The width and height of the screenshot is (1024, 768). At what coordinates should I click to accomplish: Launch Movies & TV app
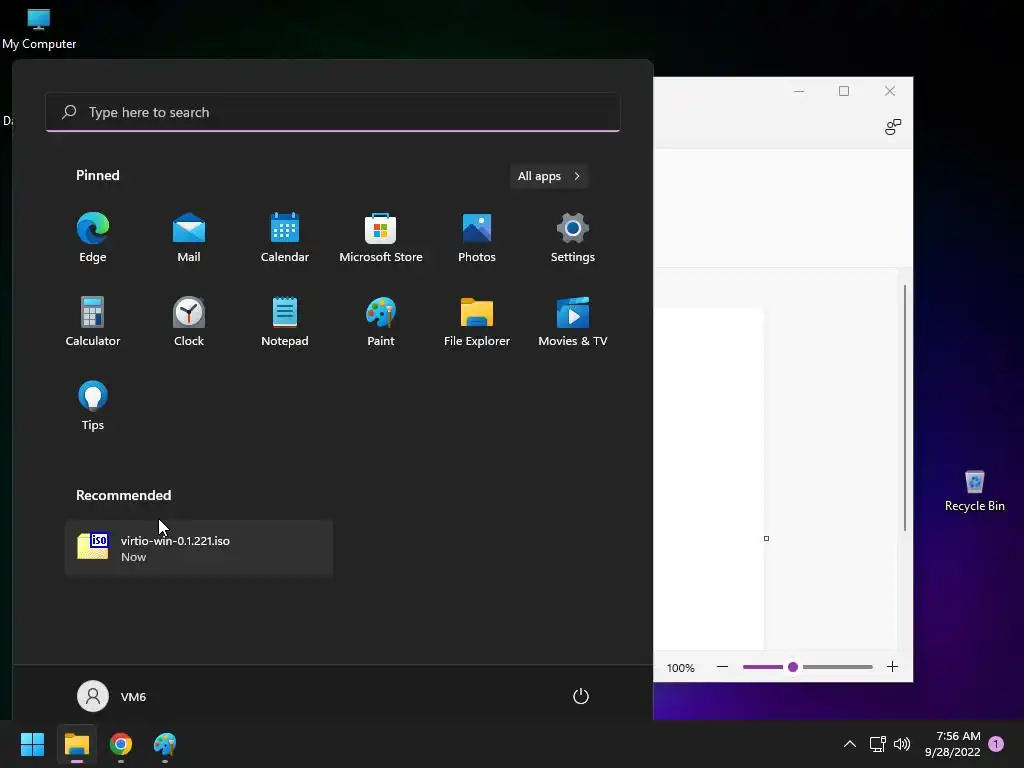pyautogui.click(x=573, y=321)
